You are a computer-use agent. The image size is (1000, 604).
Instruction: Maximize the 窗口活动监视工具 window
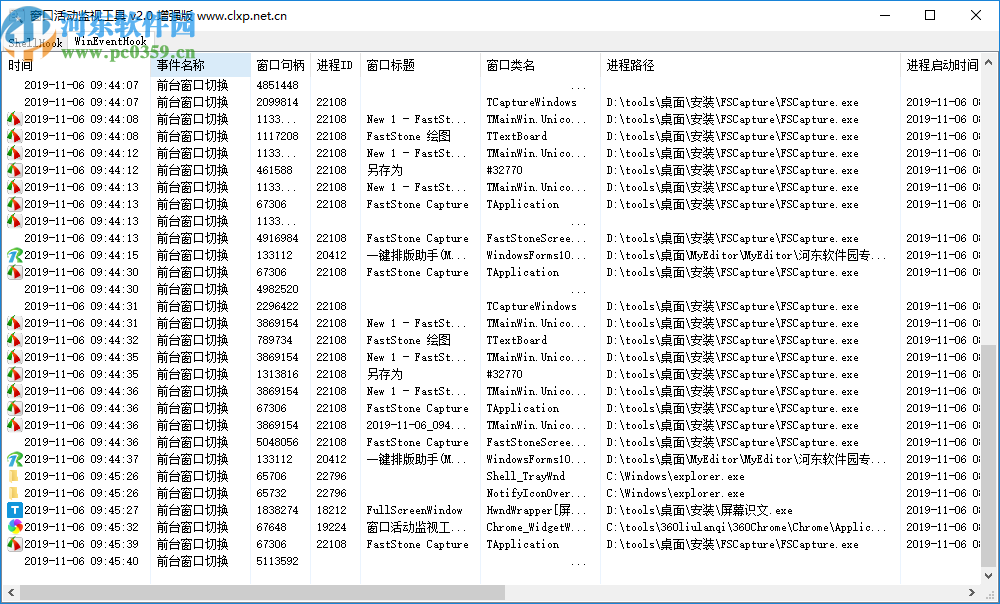930,15
